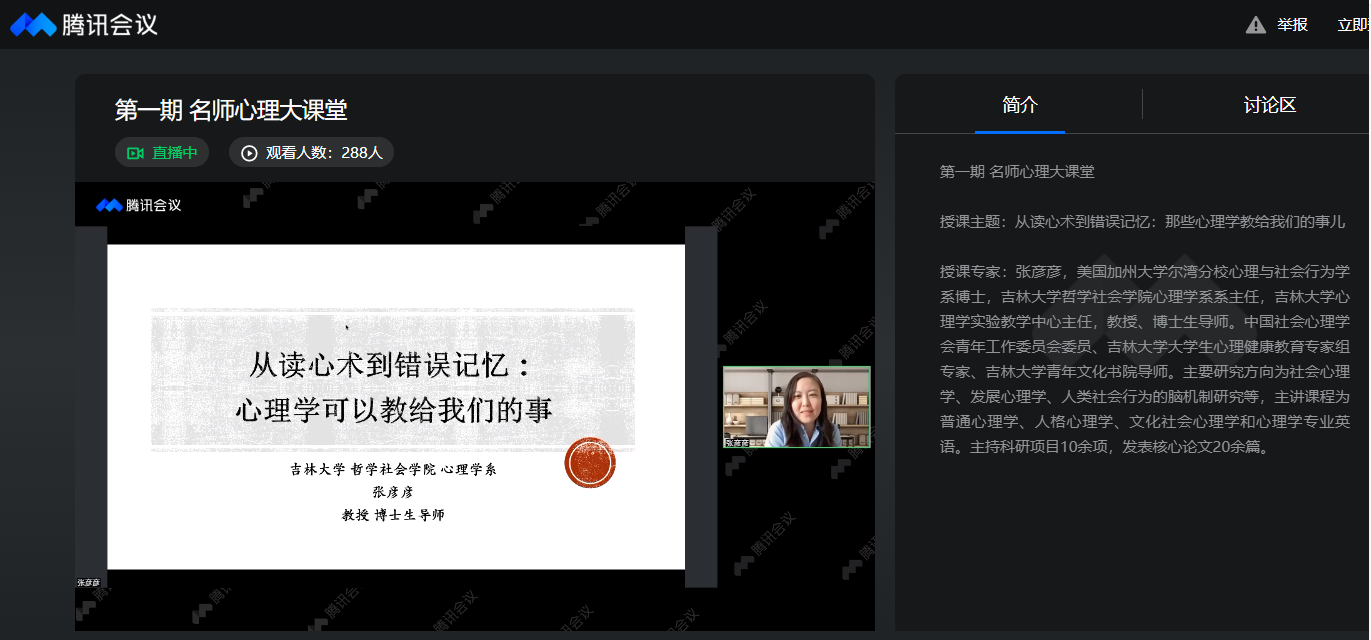Screen dimensions: 1371x640
Task: Click the 吉林大学 哲学社会学院 line on the slide
Action: pos(393,469)
